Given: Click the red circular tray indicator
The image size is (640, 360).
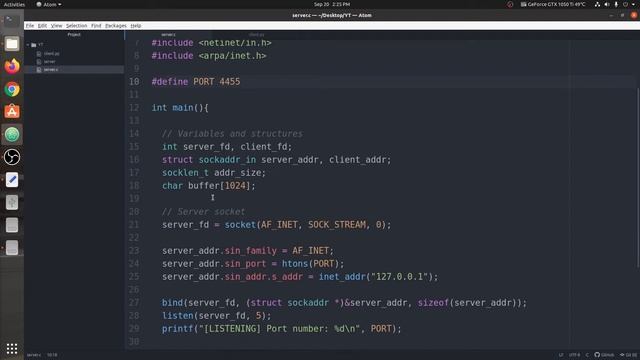Looking at the screenshot, I should [510, 4].
